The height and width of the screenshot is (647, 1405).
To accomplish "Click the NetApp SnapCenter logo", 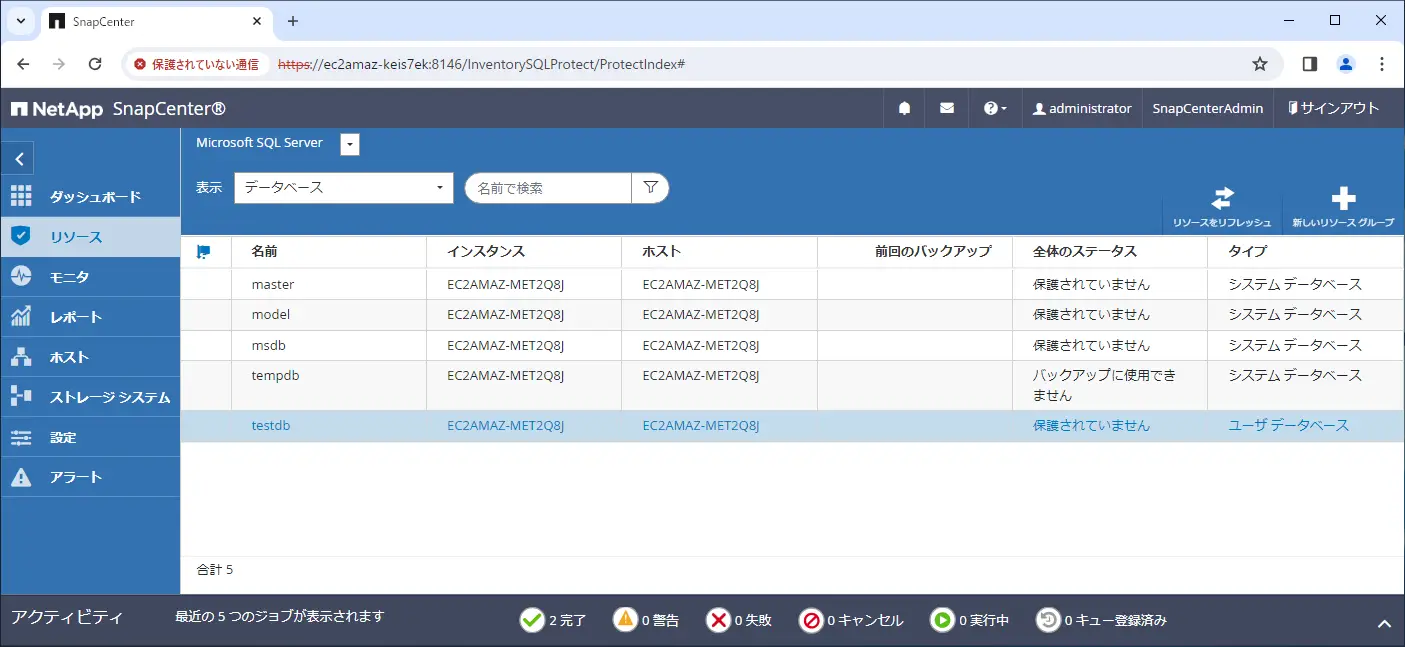I will (x=118, y=108).
